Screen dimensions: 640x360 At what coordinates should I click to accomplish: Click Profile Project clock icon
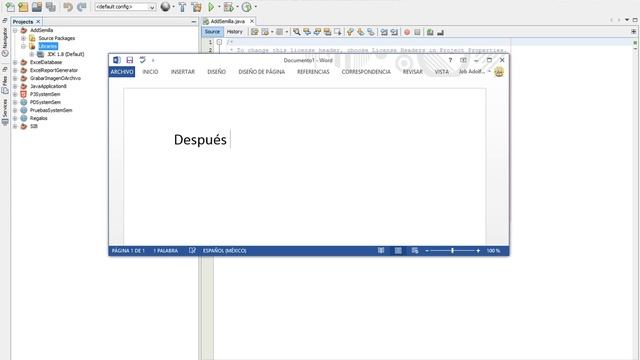coord(247,7)
